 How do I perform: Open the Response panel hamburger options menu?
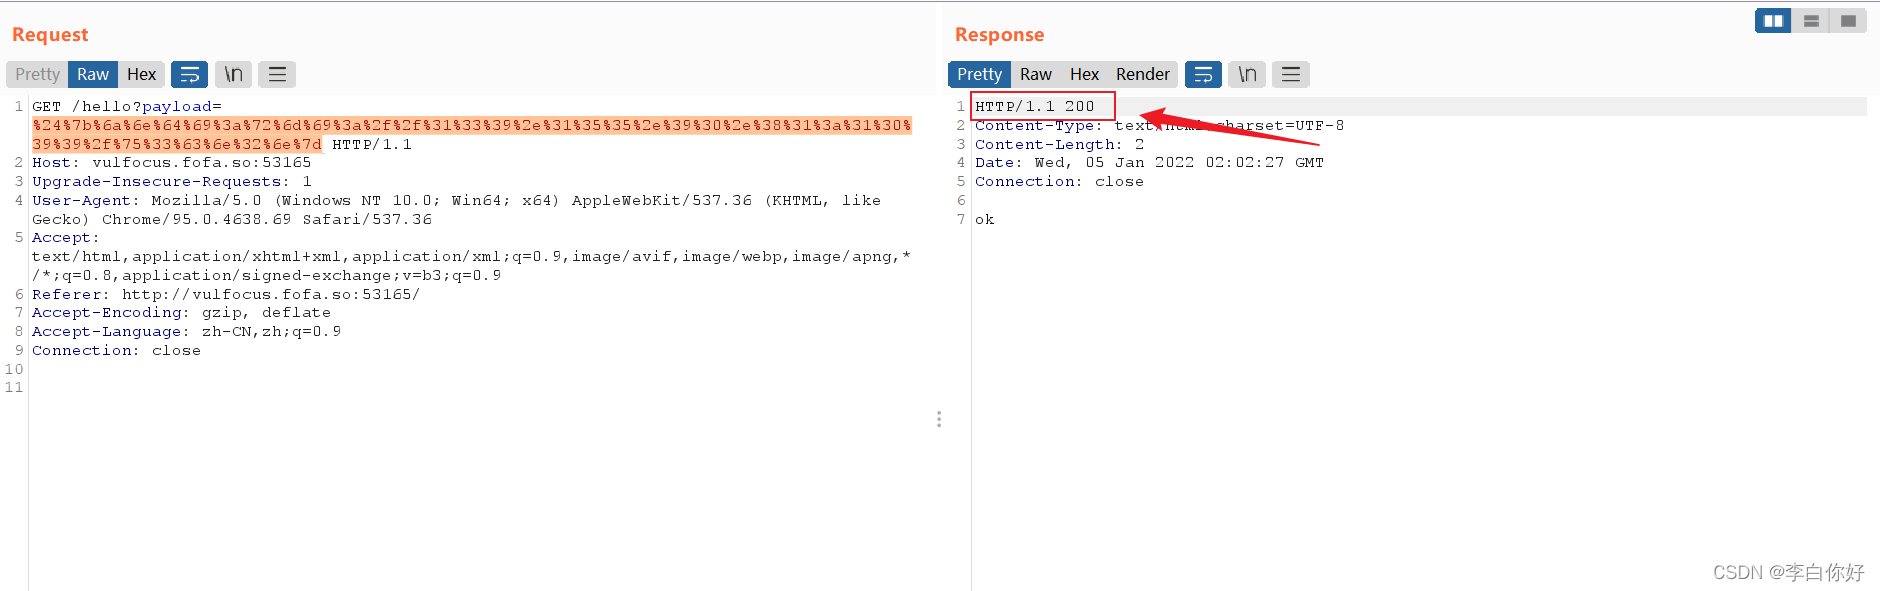click(x=1291, y=74)
